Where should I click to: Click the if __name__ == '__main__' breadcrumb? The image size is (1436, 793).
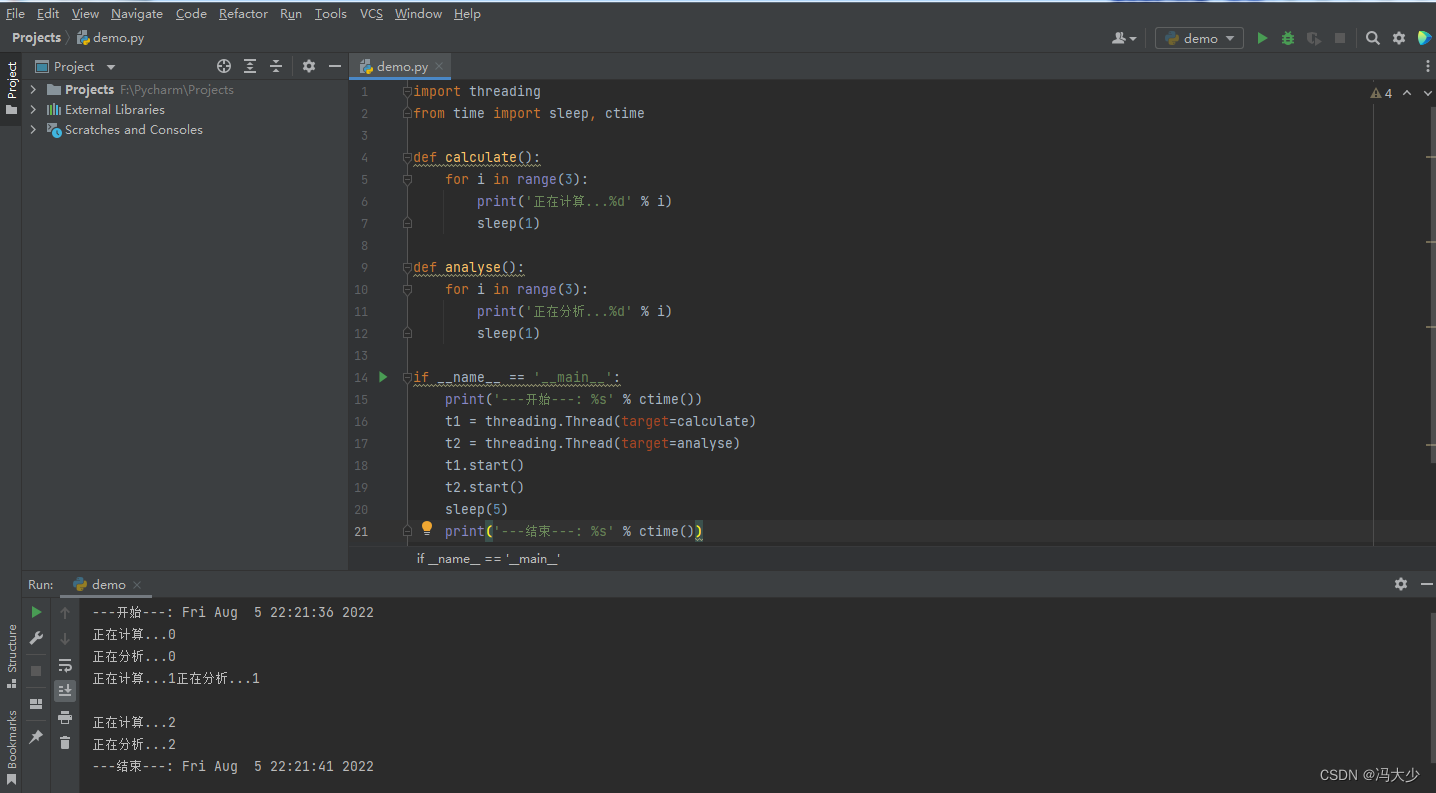click(488, 558)
